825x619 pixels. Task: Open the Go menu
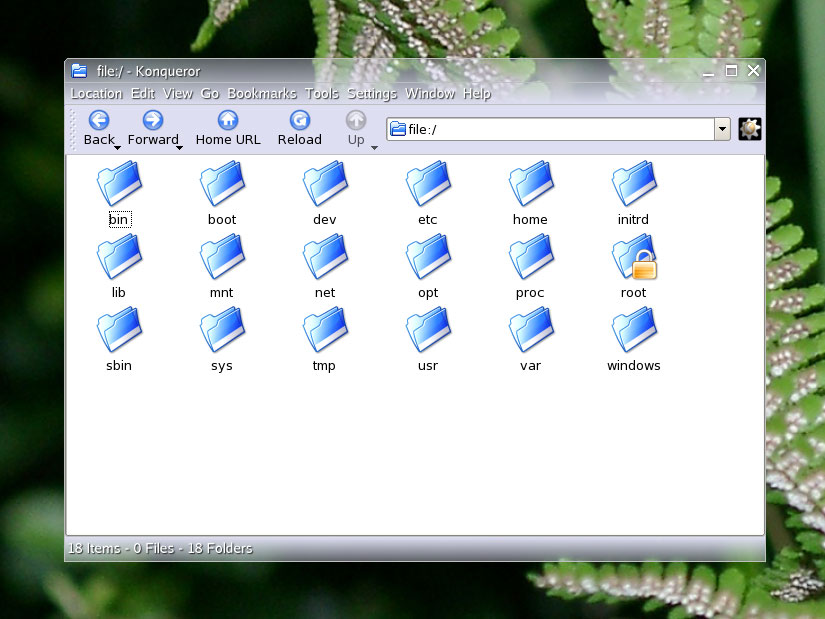click(x=209, y=94)
